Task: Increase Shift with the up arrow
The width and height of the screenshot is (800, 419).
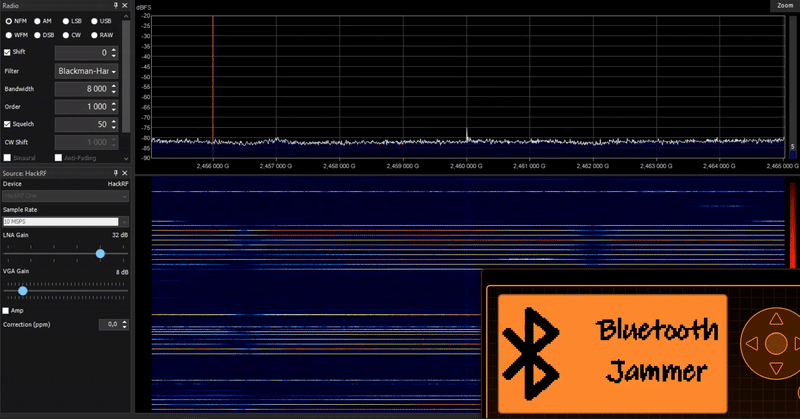Action: pos(114,50)
